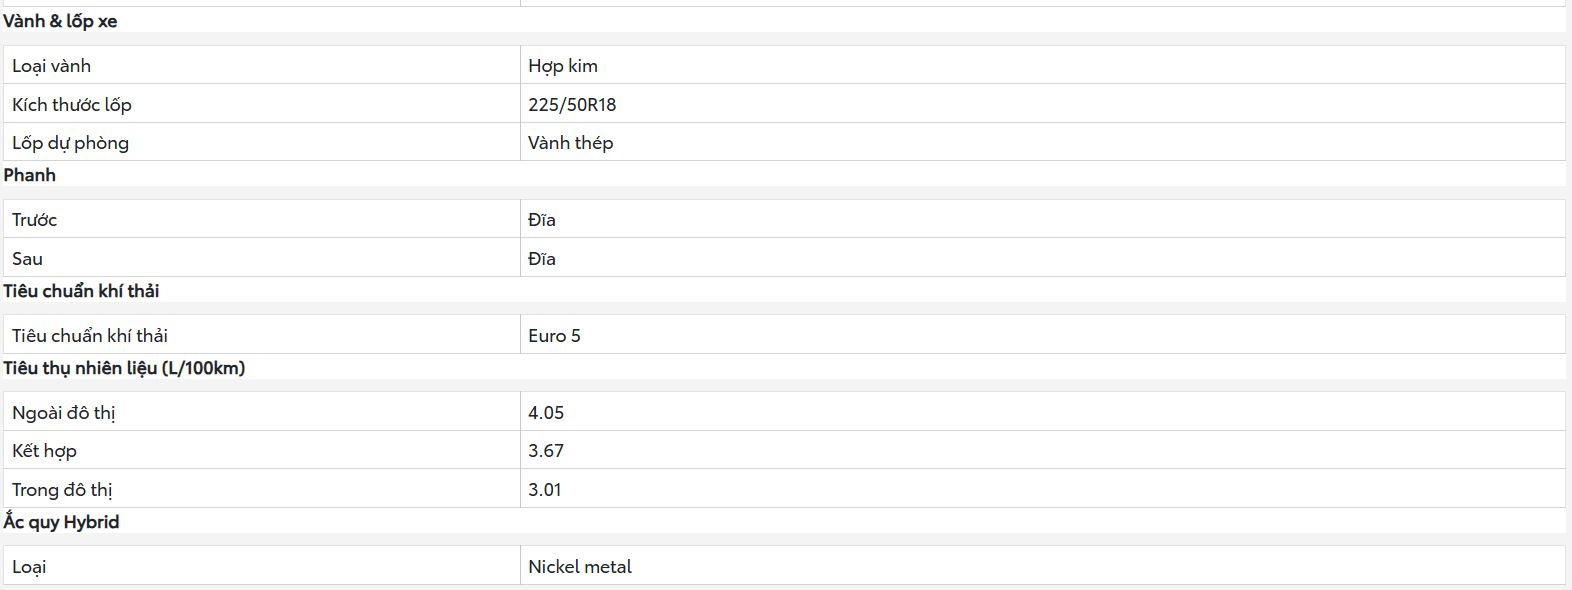Screen dimensions: 1572x590
Task: Select the Vành & lốp xe section heading
Action: [x=60, y=21]
